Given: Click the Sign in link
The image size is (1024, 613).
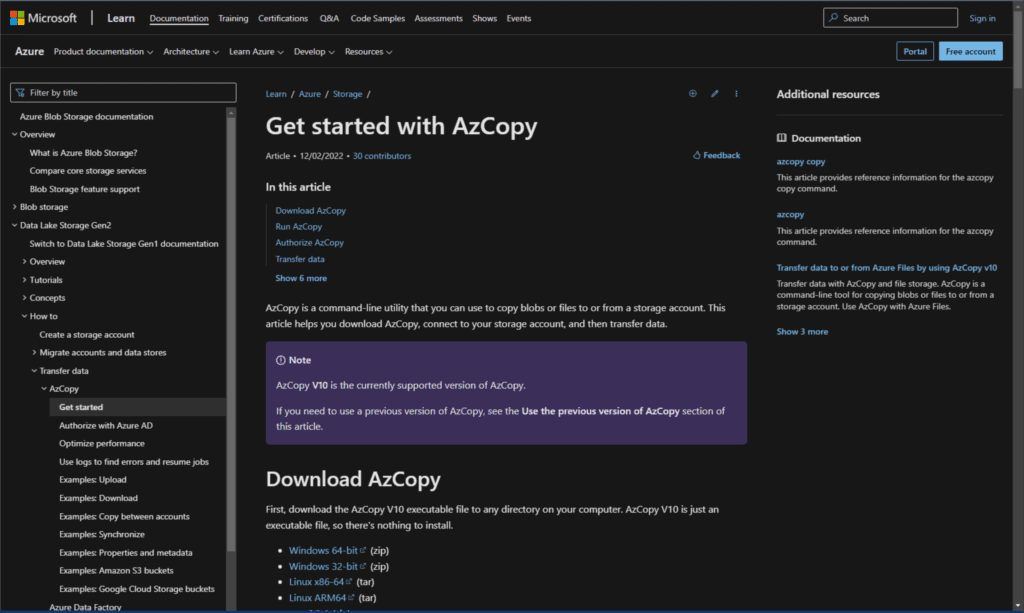Looking at the screenshot, I should [982, 18].
